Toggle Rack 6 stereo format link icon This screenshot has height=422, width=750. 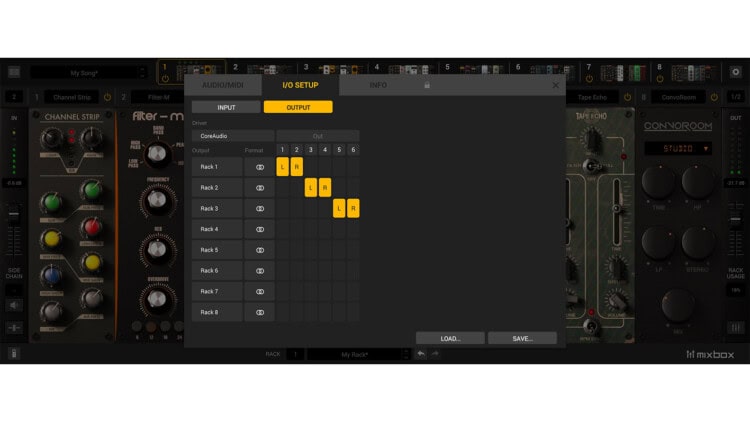click(x=260, y=271)
